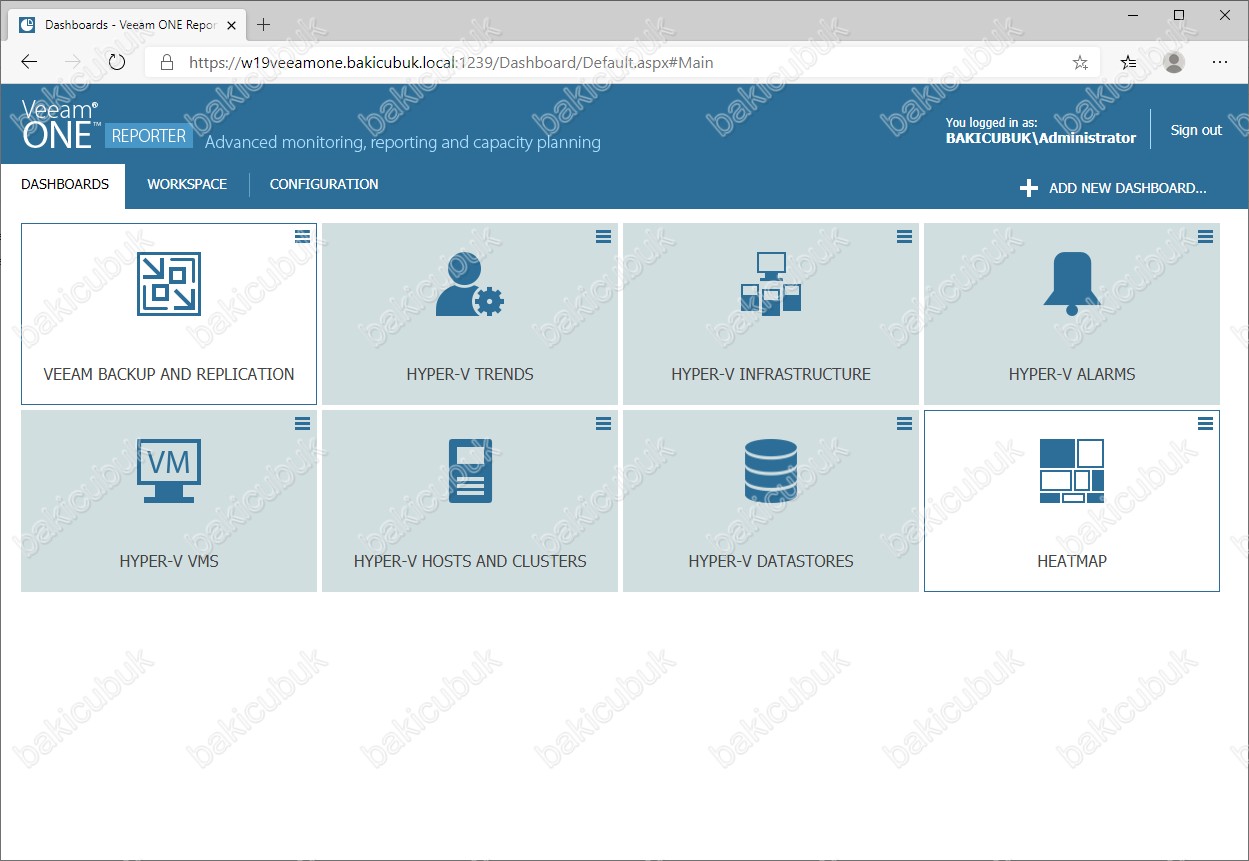Switch to the Dashboards tab

pos(64,185)
